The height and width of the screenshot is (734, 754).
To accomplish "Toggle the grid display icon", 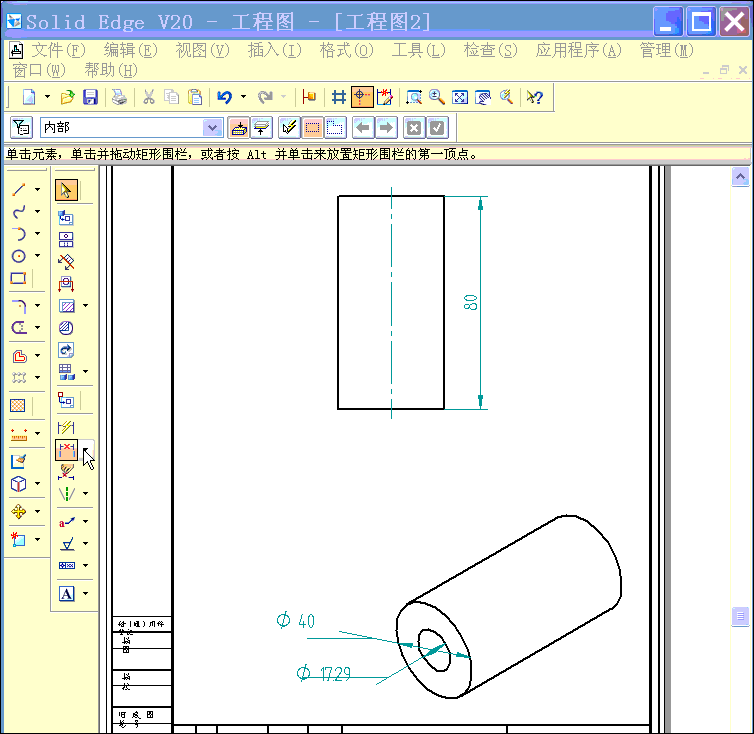I will click(339, 97).
